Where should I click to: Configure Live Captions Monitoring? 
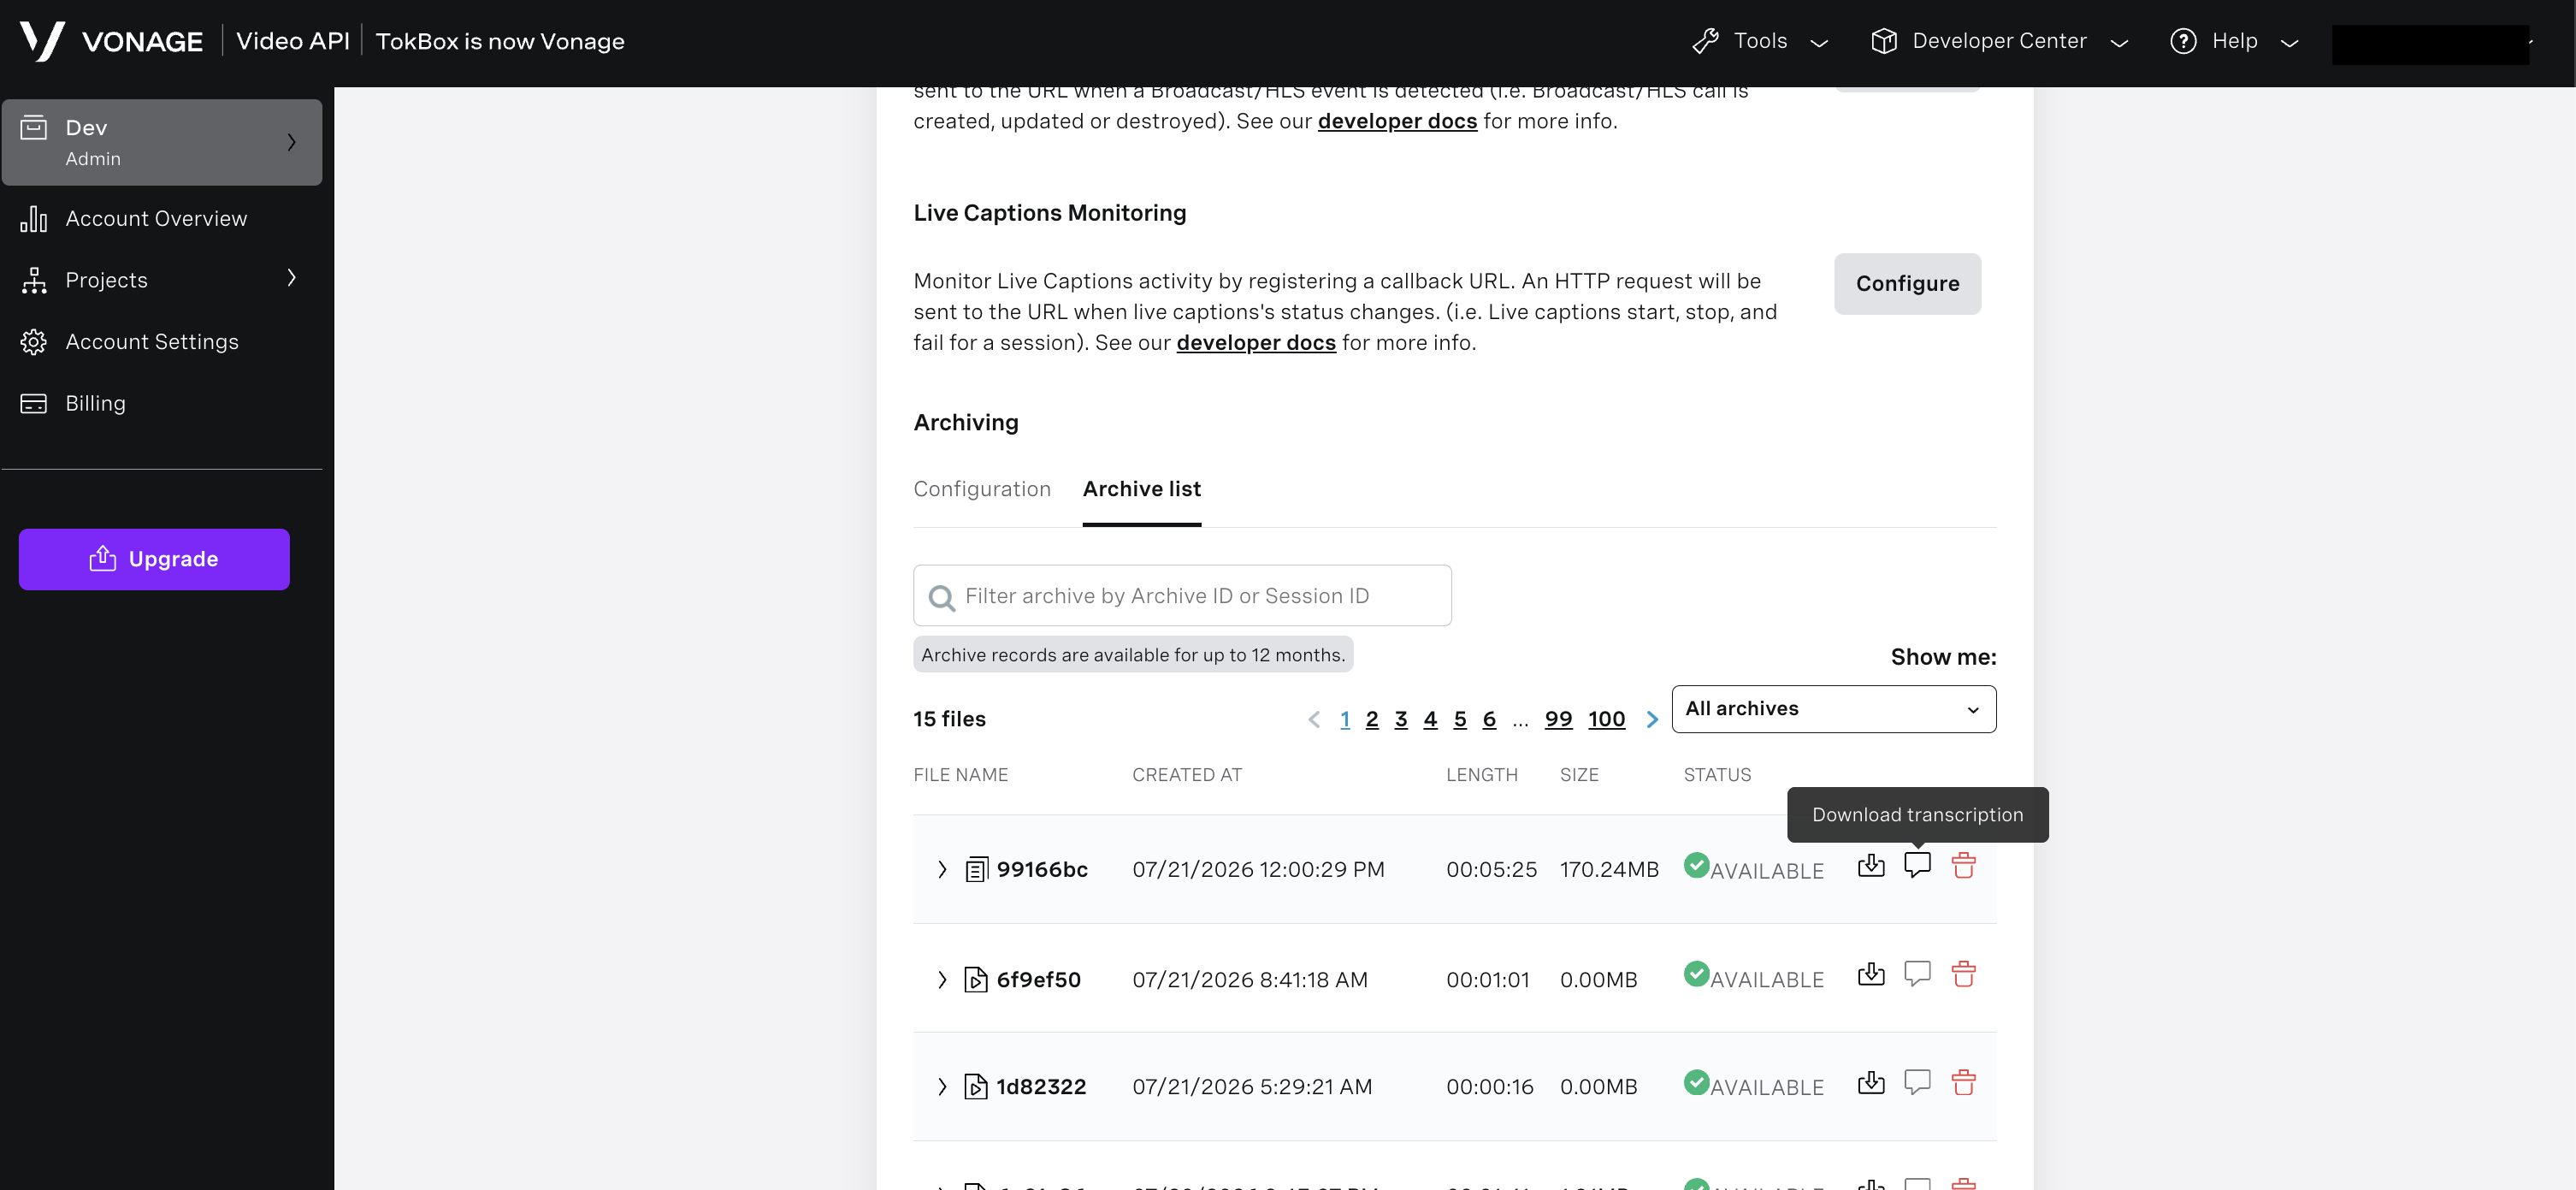pyautogui.click(x=1907, y=284)
